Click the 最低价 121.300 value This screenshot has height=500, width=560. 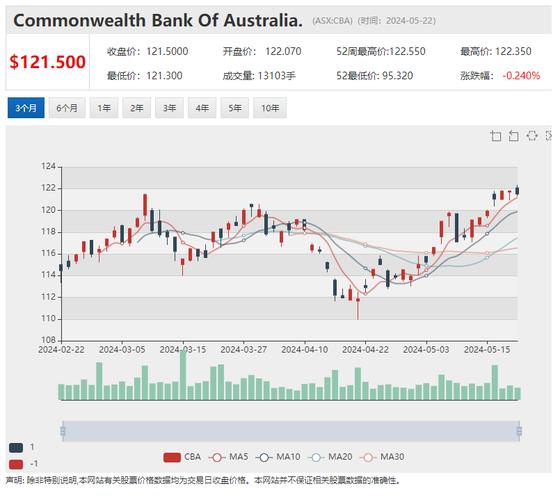(145, 76)
